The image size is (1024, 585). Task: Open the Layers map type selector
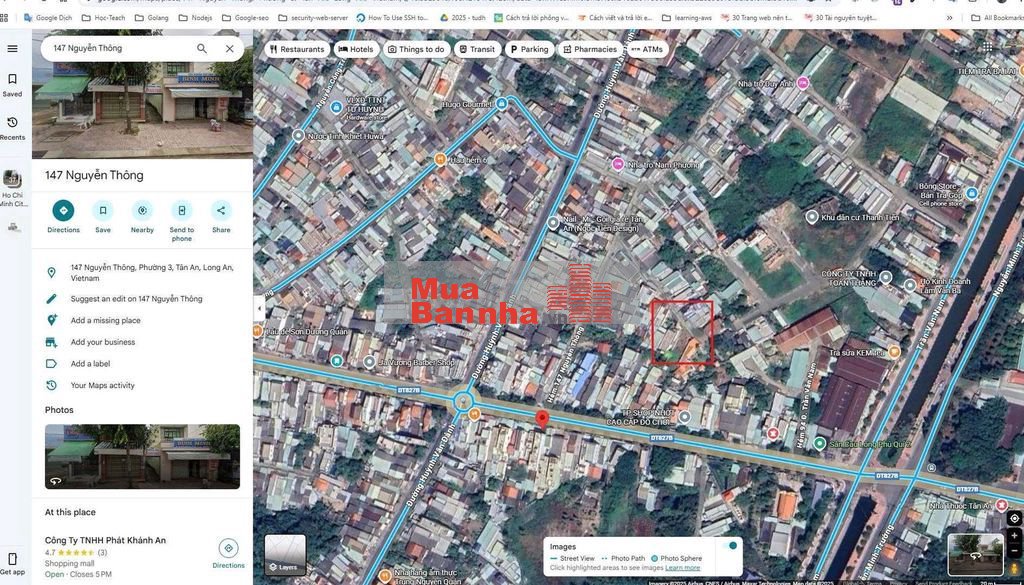285,555
